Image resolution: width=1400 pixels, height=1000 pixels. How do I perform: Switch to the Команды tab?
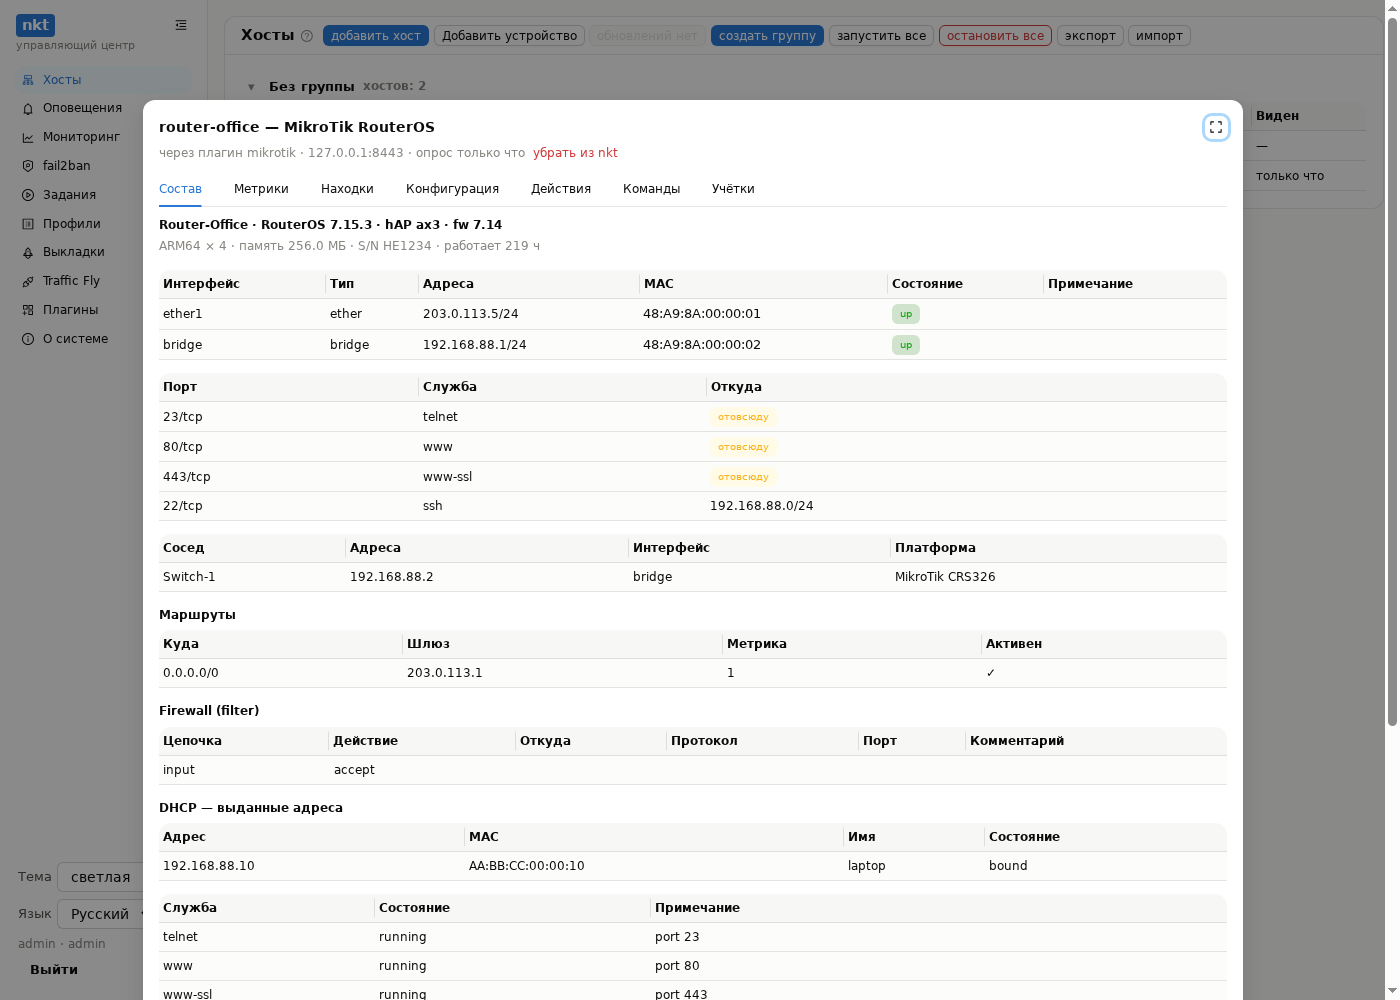651,189
